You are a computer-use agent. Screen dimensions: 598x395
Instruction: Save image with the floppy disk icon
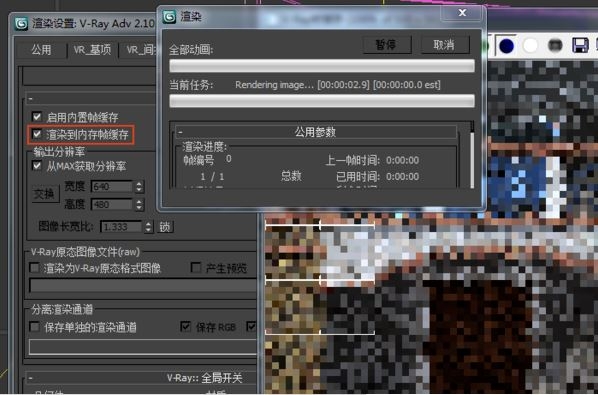(x=580, y=45)
